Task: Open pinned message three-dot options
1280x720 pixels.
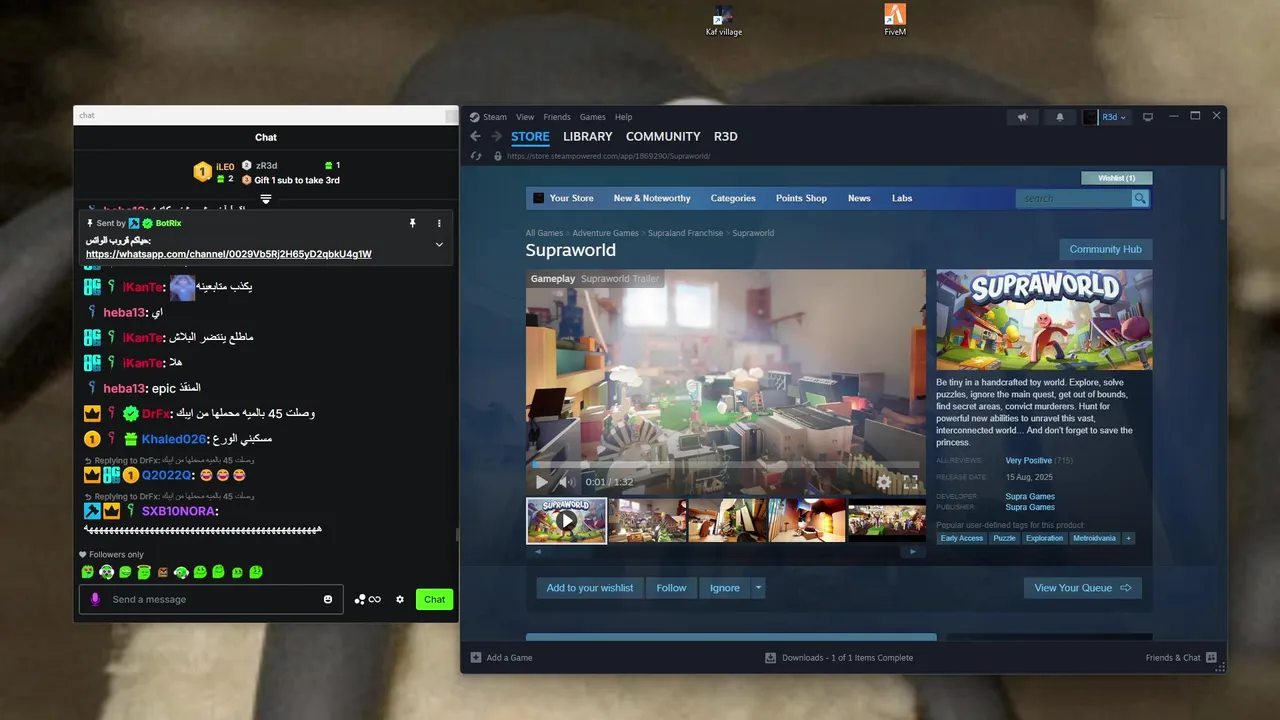Action: (439, 223)
